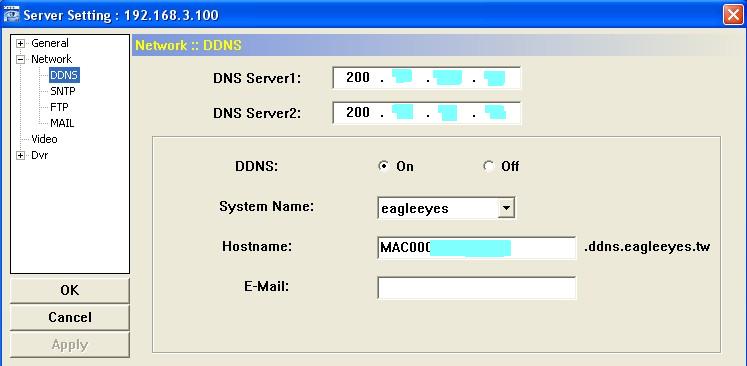Viewport: 747px width, 366px height.
Task: Click the Server Setting title bar eye icon
Action: pos(11,15)
